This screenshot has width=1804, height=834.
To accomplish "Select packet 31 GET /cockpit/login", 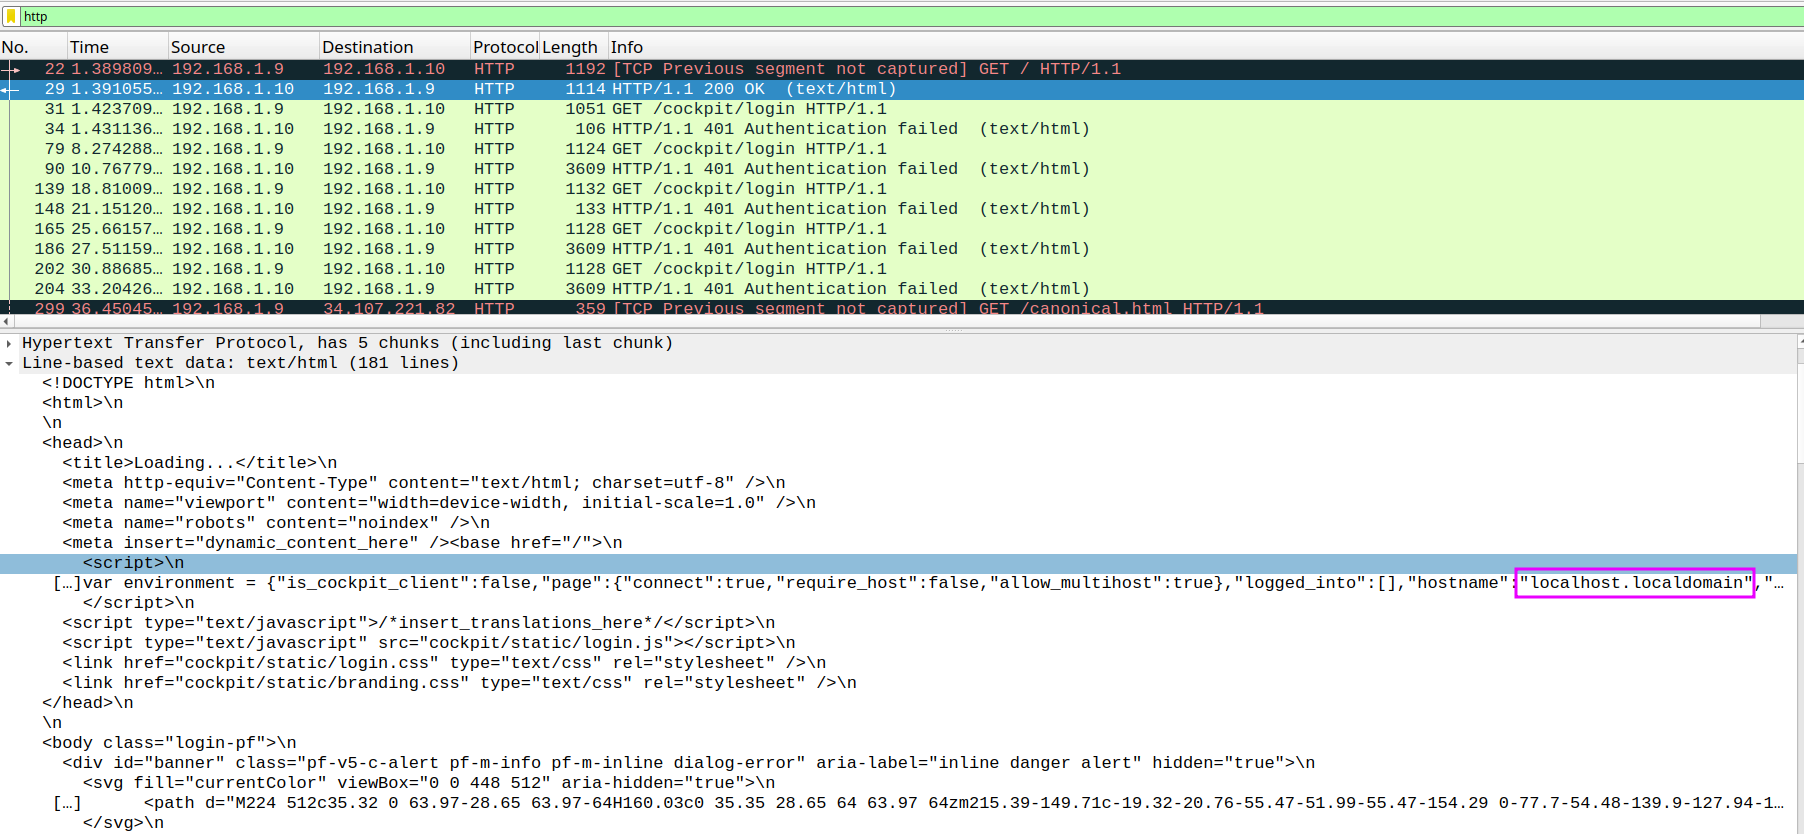I will [x=902, y=109].
